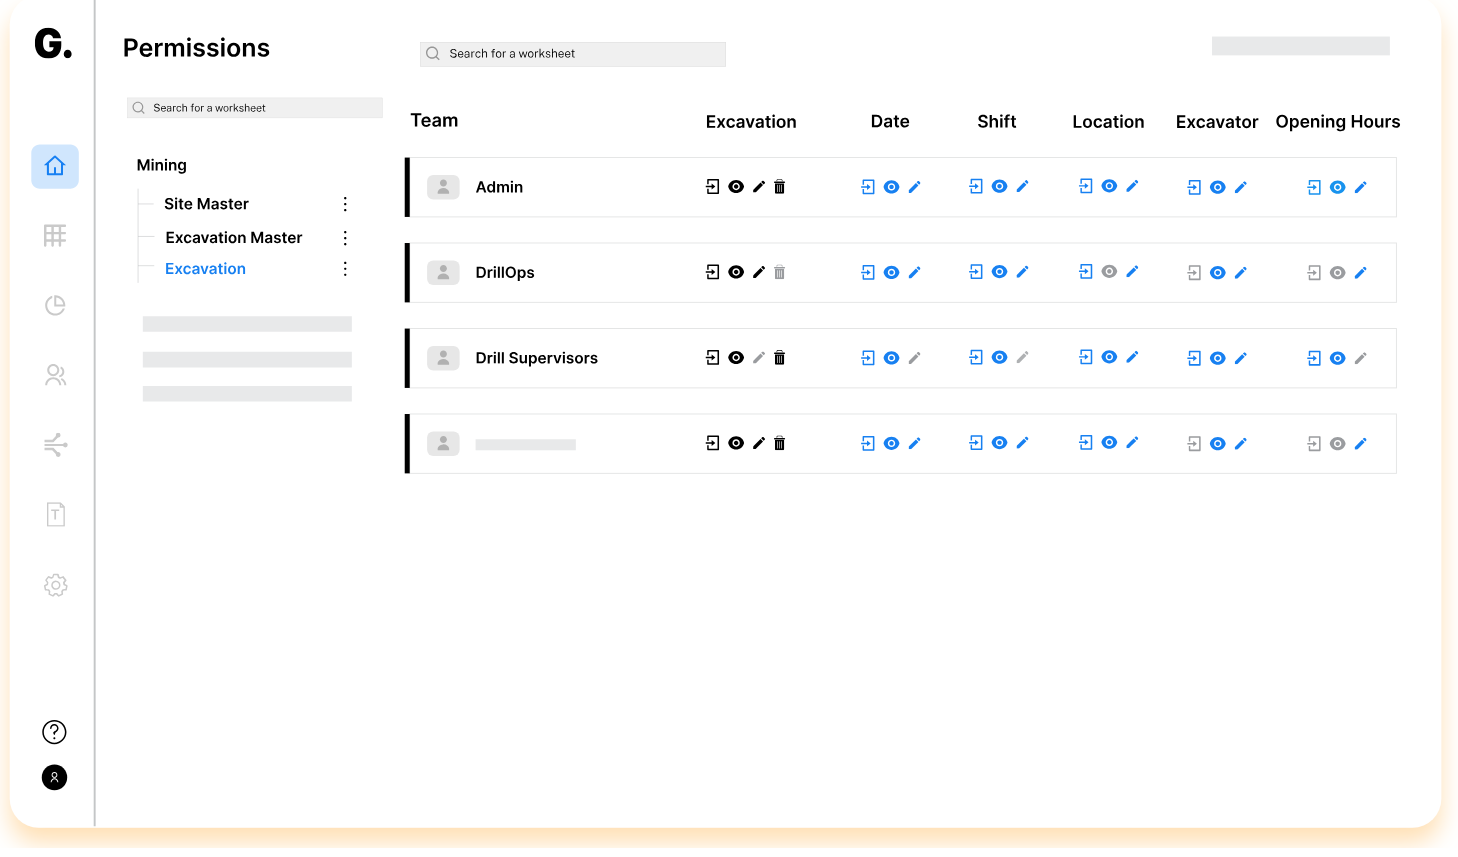Toggle Opening Hours eye for Drill Supervisors

tap(1337, 358)
